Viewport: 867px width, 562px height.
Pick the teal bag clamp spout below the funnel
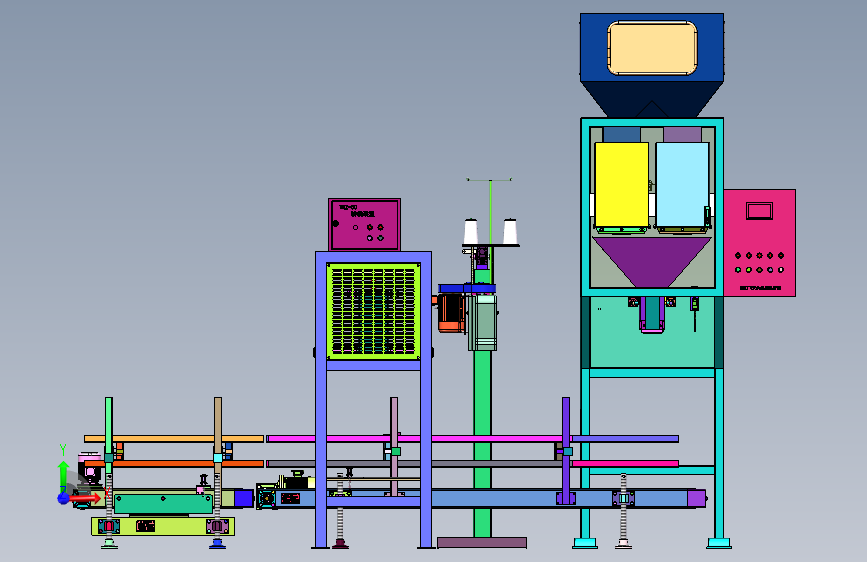click(652, 314)
